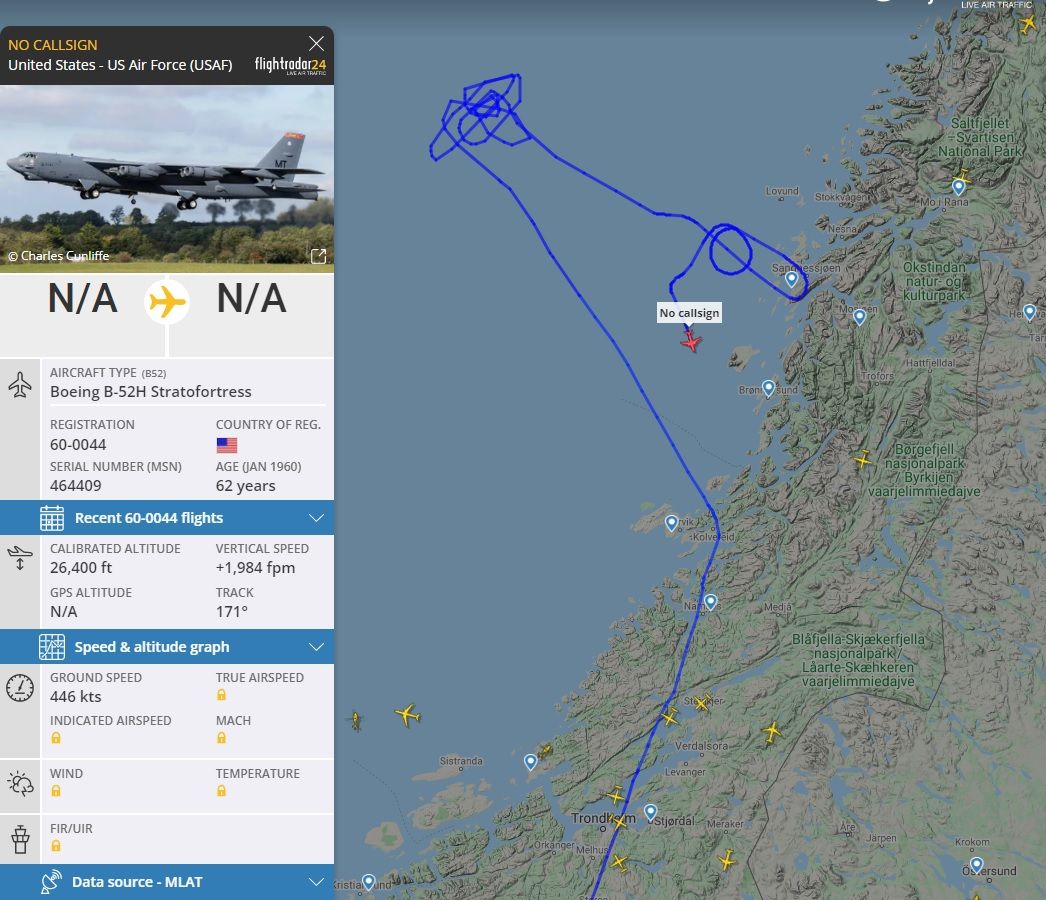Expand Recent 60-0044 flights section
Screen dimensions: 1046x900
167,518
